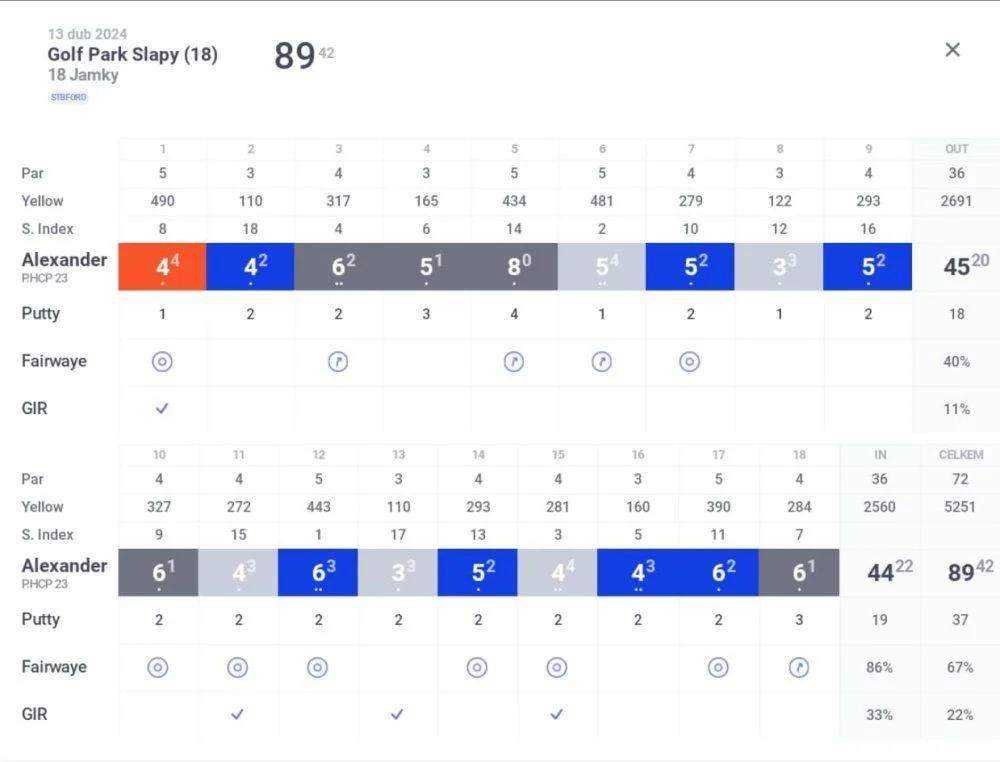Select the orange hole 1 score cell
1000x762 pixels.
pyautogui.click(x=162, y=267)
